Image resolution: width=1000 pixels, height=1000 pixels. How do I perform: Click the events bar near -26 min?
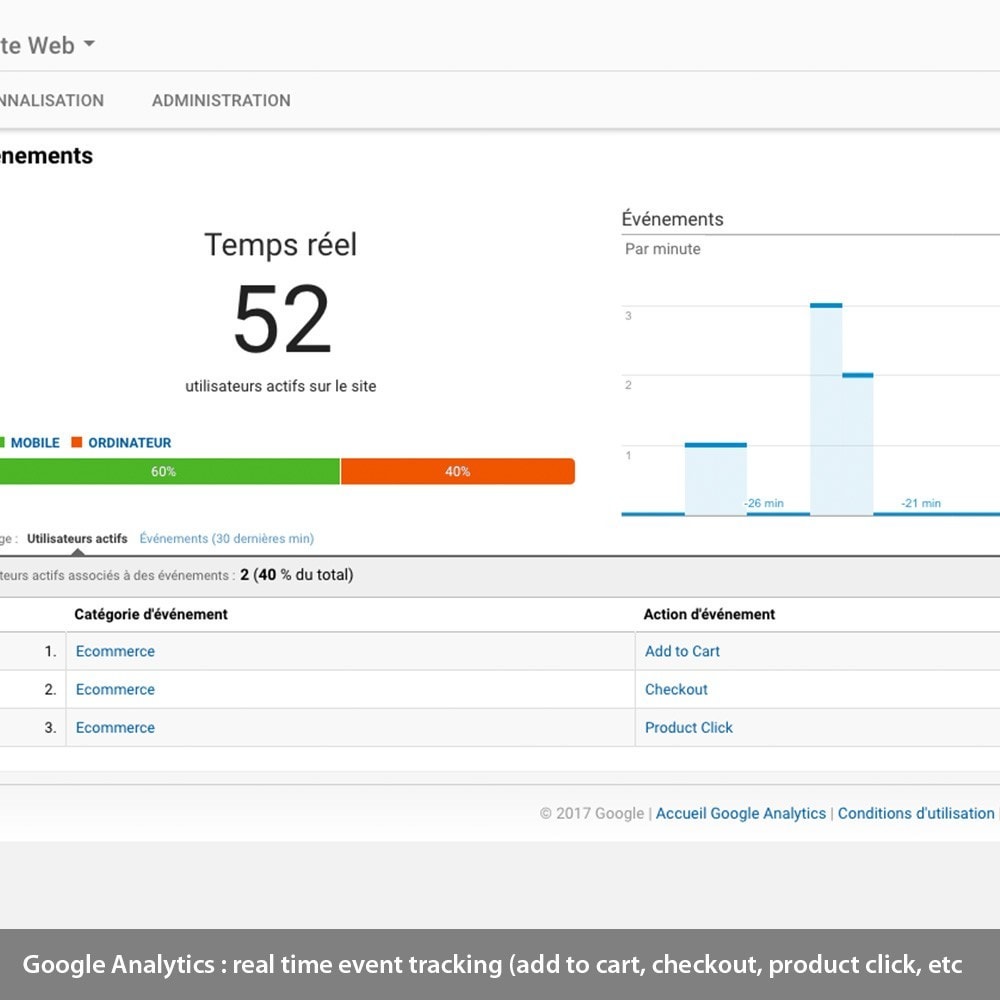pyautogui.click(x=716, y=478)
